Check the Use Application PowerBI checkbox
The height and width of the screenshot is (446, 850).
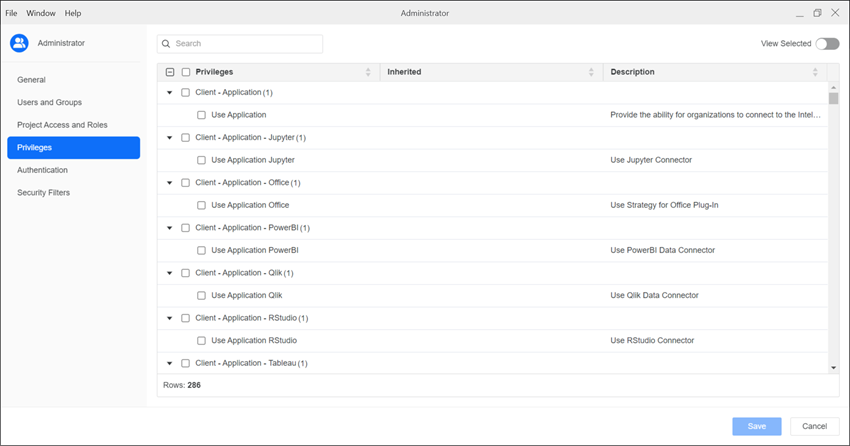pyautogui.click(x=201, y=250)
